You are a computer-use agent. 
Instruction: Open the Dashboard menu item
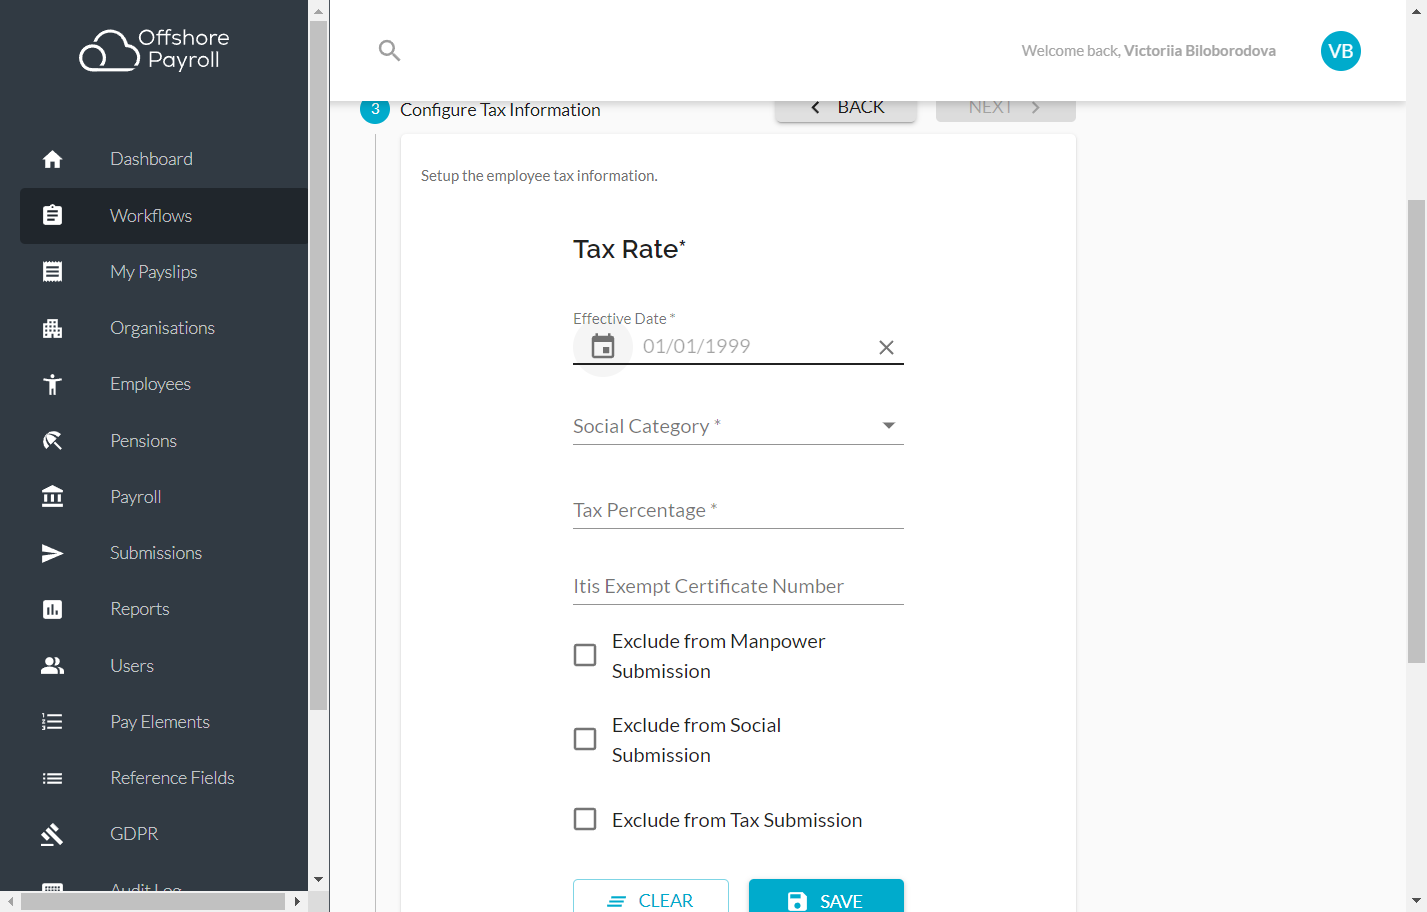[x=164, y=159]
